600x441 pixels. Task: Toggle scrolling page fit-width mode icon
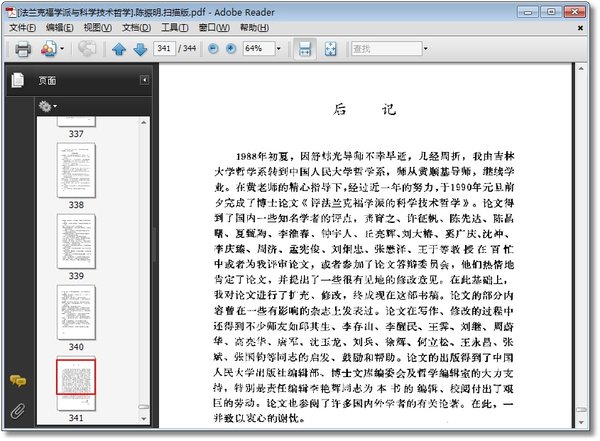305,49
